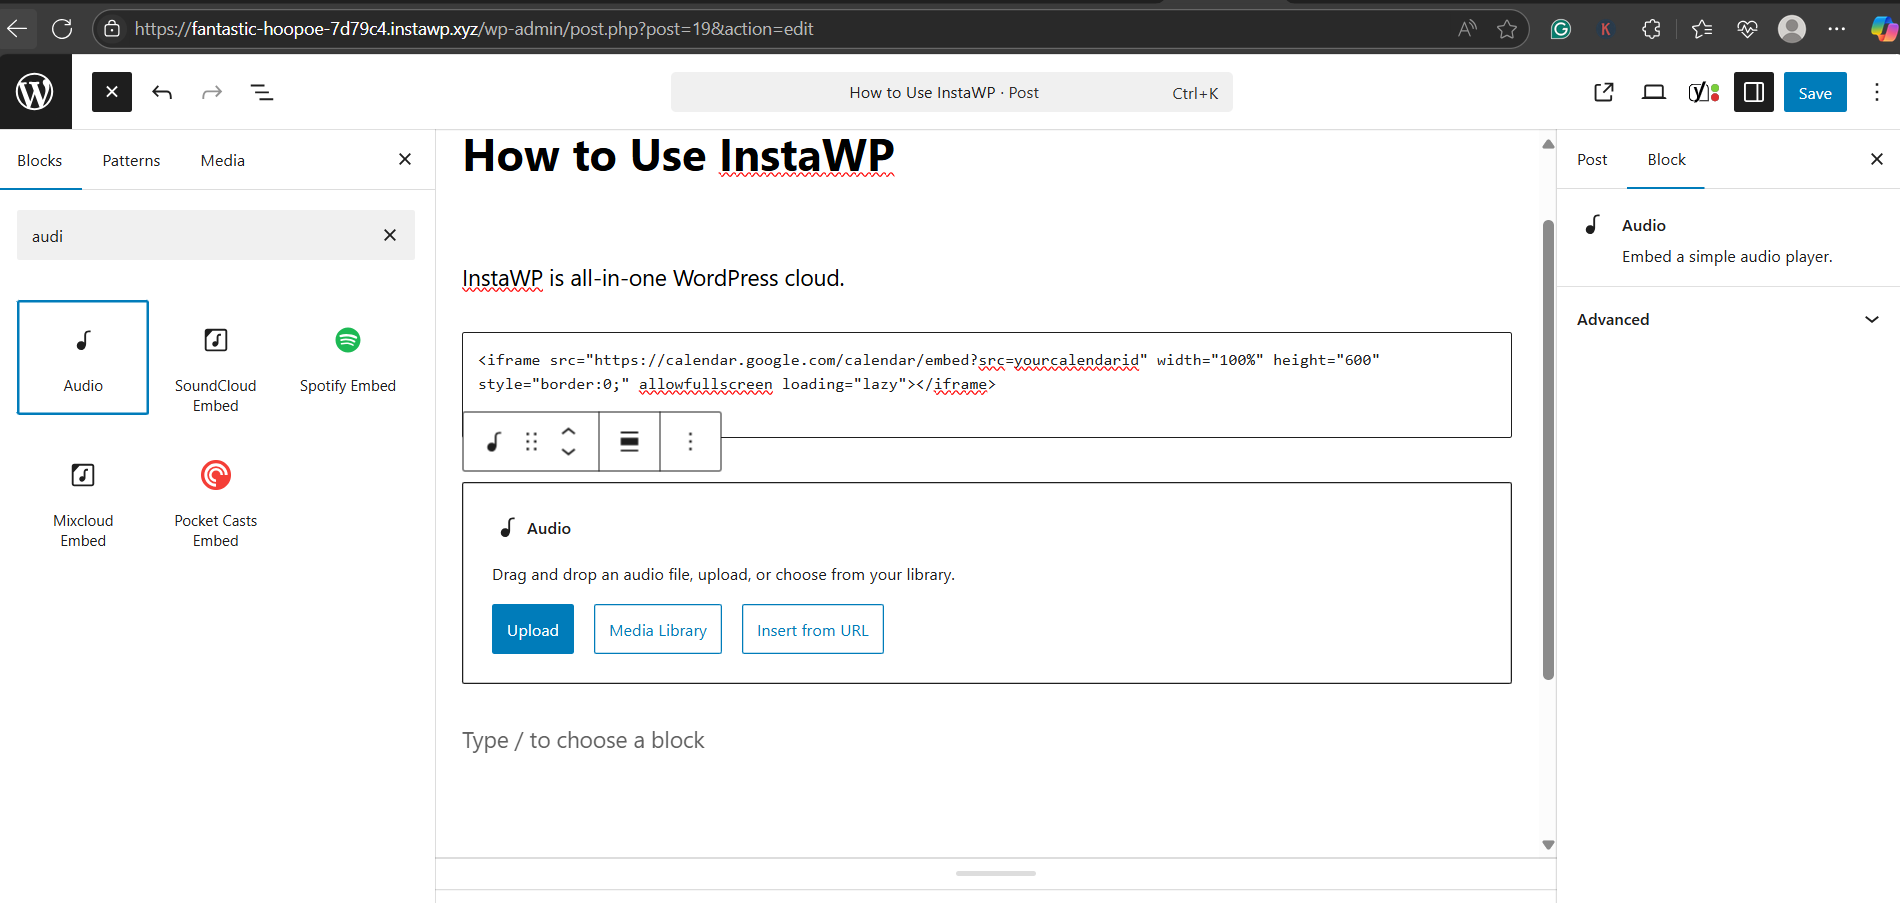Go back in the browser
The width and height of the screenshot is (1900, 903).
[x=17, y=28]
